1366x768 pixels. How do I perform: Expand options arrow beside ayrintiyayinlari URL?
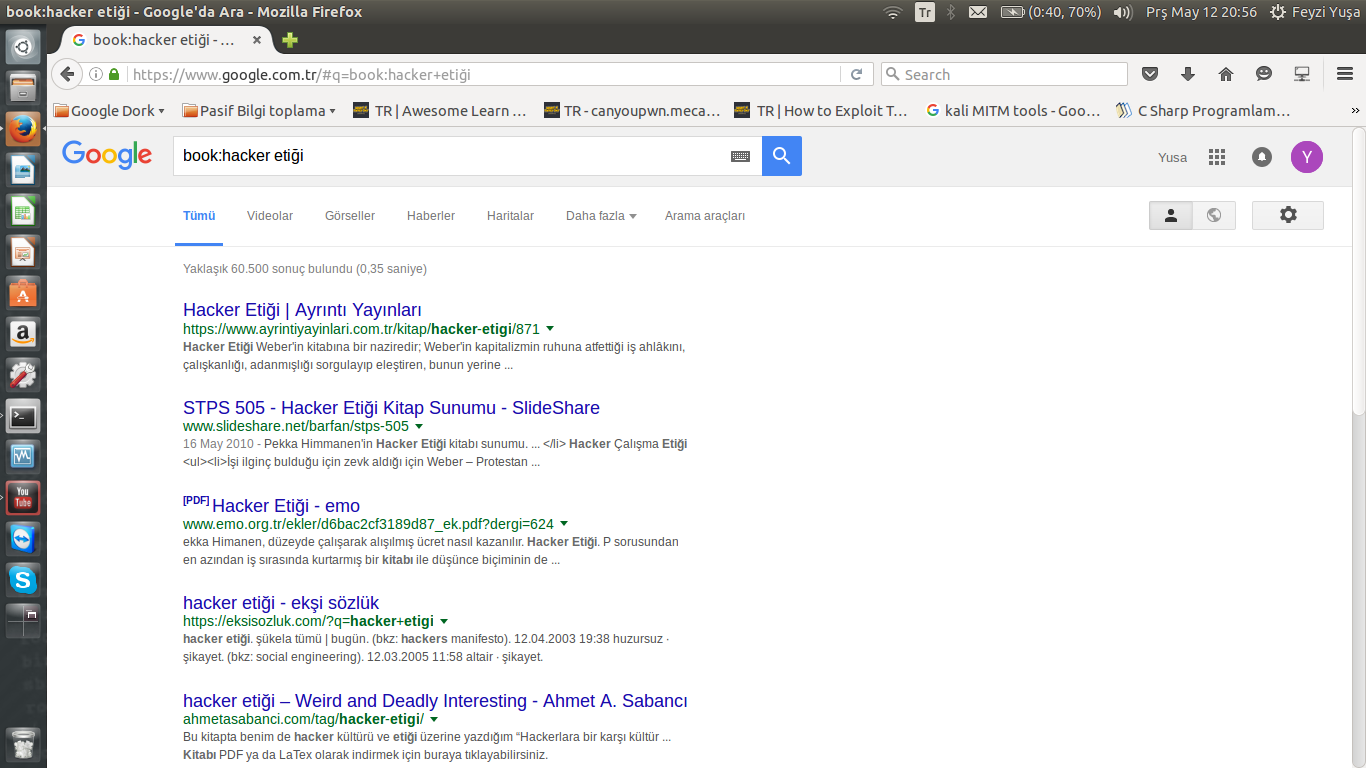(x=550, y=328)
